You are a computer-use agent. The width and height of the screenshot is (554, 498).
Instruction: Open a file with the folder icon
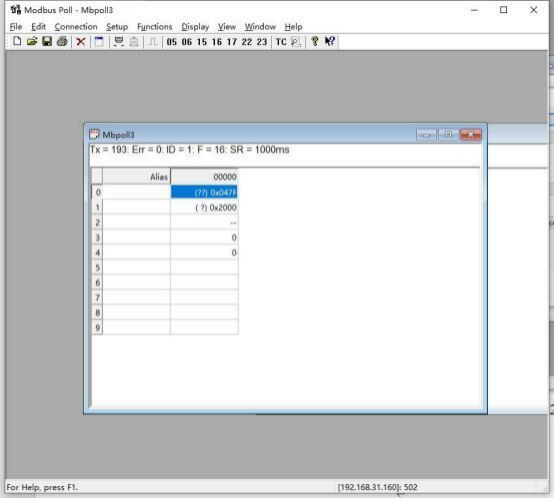[x=32, y=41]
